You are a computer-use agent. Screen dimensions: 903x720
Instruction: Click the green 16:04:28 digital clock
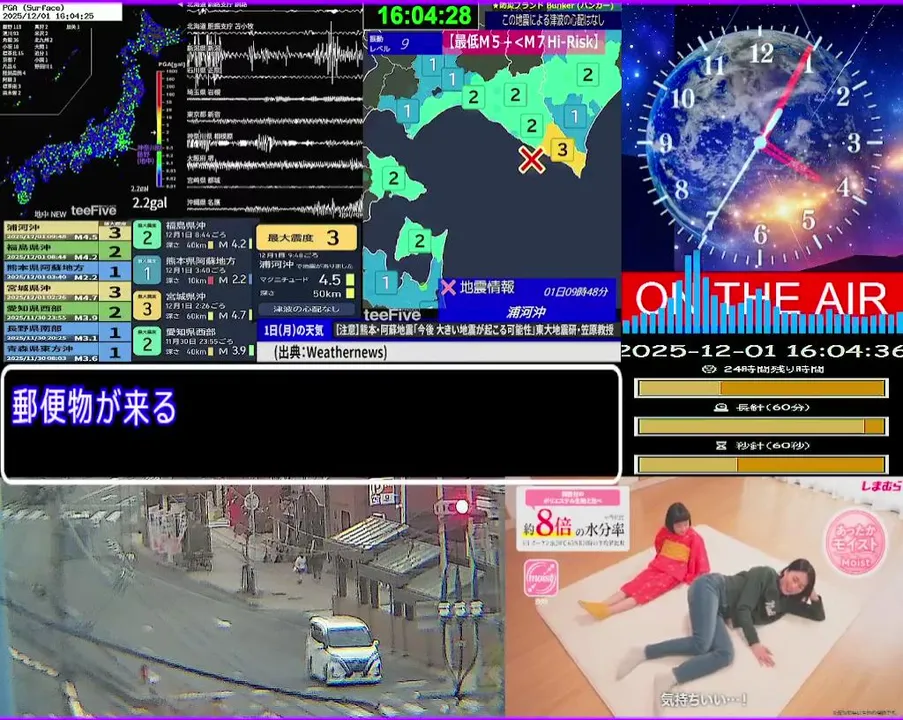(x=424, y=16)
